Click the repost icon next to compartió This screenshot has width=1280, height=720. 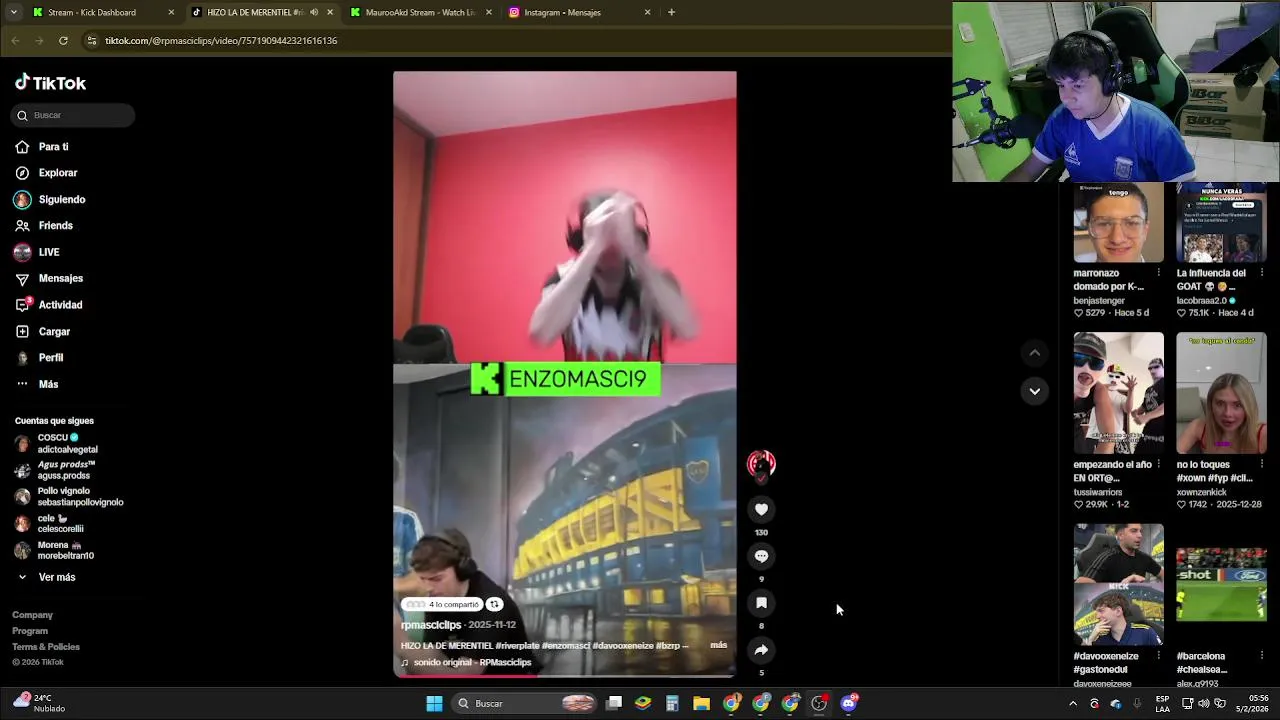(x=494, y=604)
